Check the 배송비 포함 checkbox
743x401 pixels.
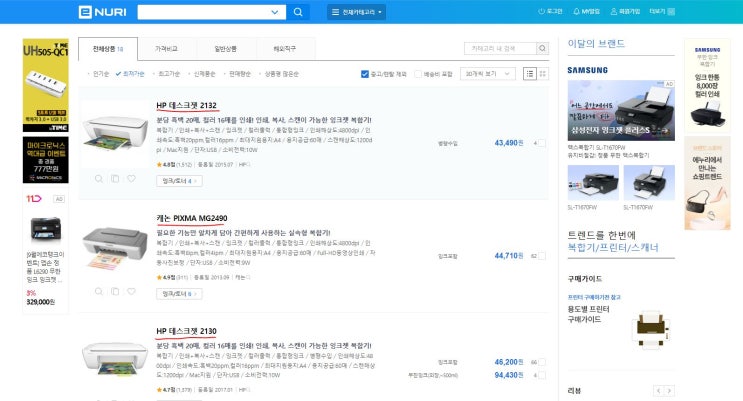coord(417,74)
